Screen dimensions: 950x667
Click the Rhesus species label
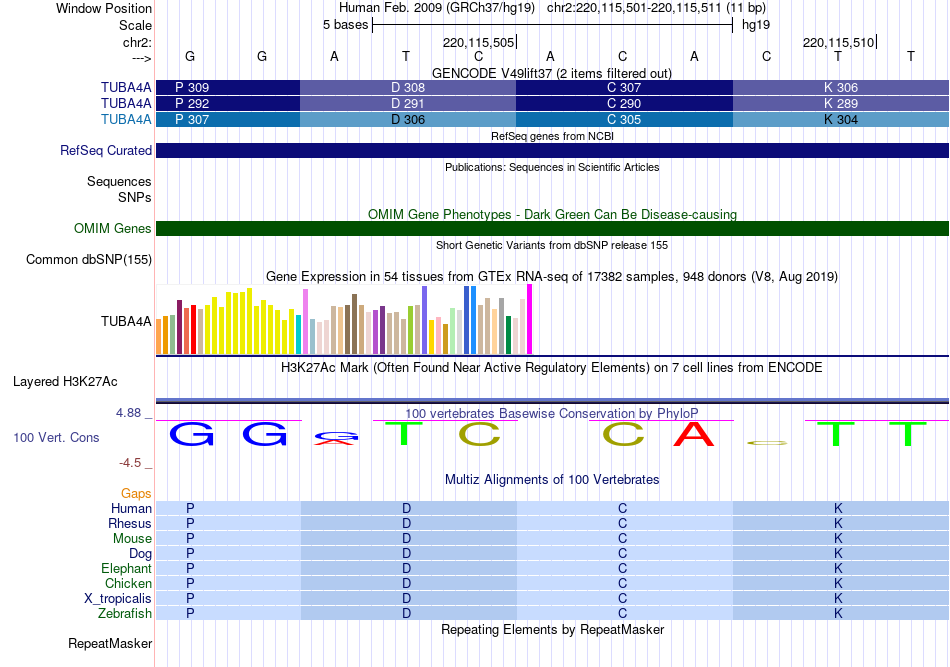click(130, 523)
